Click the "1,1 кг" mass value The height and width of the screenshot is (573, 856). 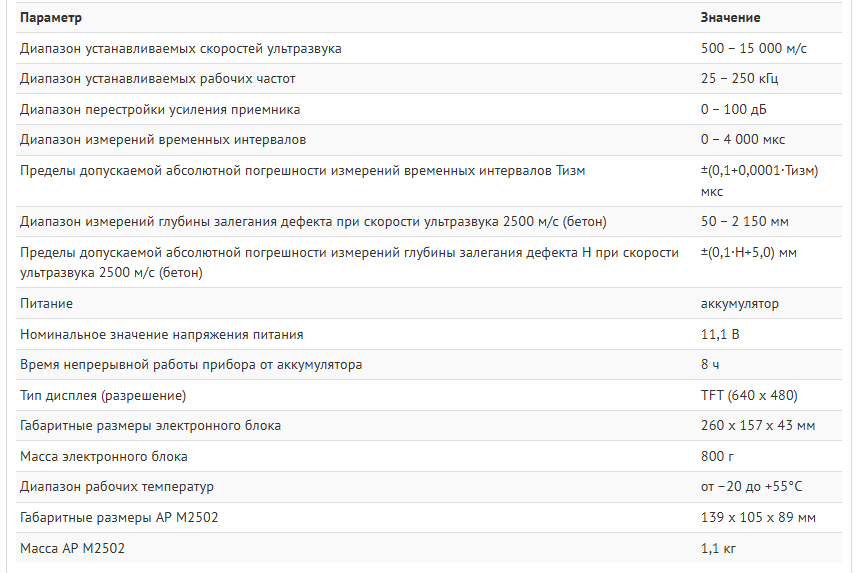[719, 548]
